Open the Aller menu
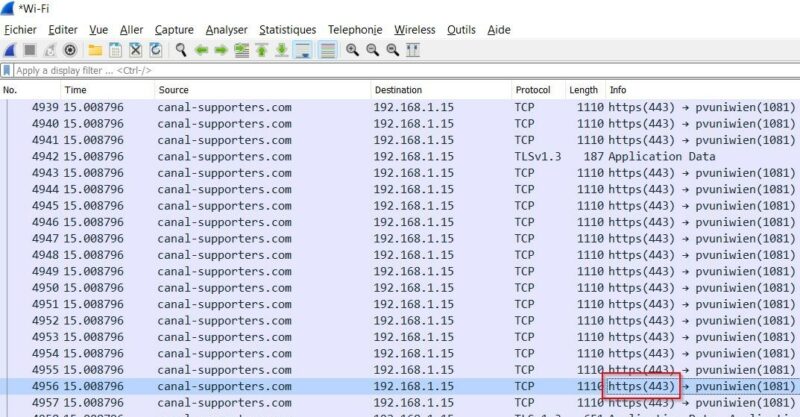Image resolution: width=800 pixels, height=417 pixels. 131,30
